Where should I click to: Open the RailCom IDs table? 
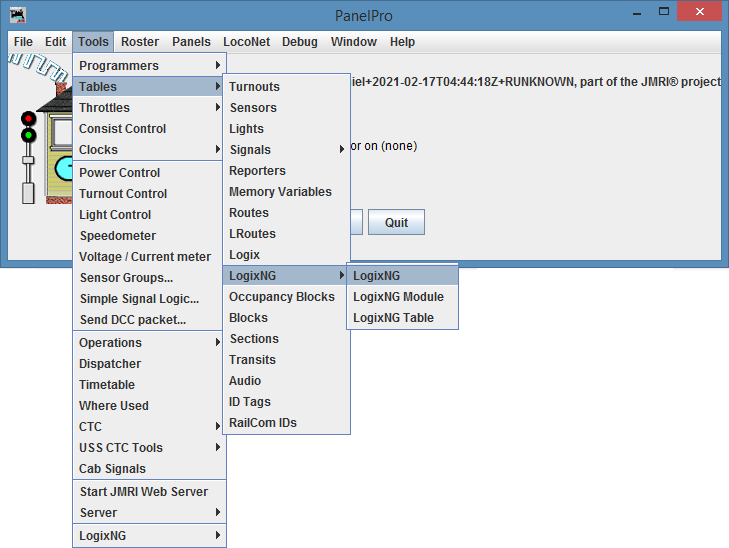286,423
